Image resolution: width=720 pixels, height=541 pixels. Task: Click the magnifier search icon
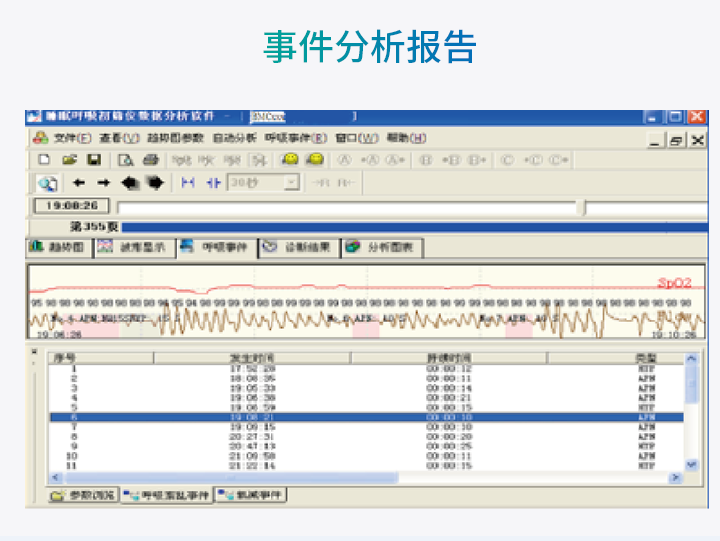click(x=47, y=183)
